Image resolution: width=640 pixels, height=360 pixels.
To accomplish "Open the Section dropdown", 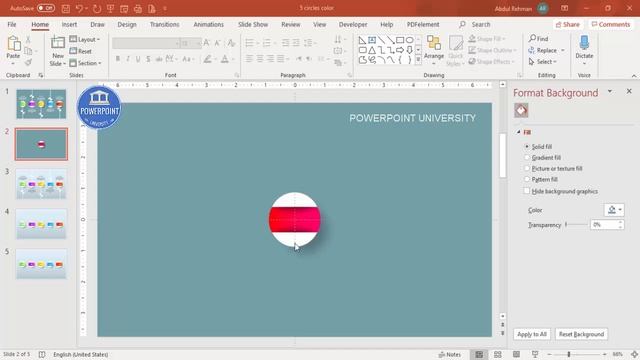I will click(85, 63).
